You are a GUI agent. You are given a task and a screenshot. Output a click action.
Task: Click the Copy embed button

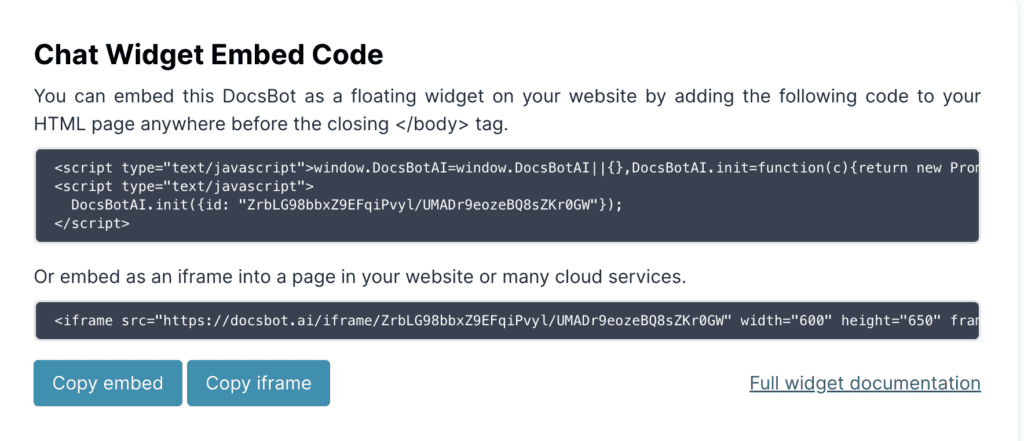pyautogui.click(x=108, y=383)
